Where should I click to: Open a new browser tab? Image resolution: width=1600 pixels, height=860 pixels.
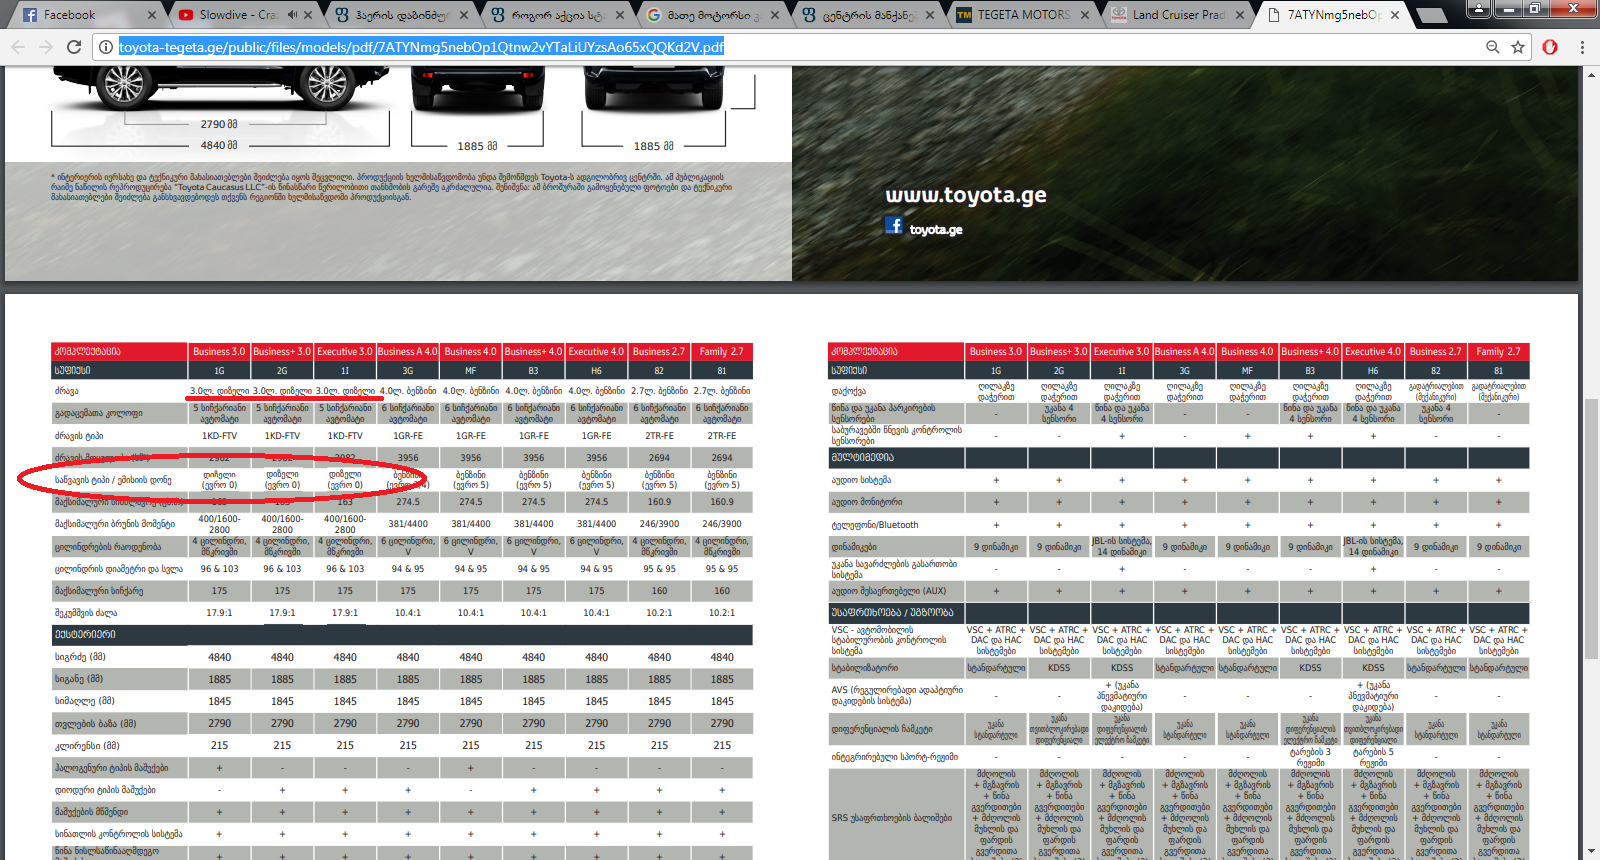1432,15
